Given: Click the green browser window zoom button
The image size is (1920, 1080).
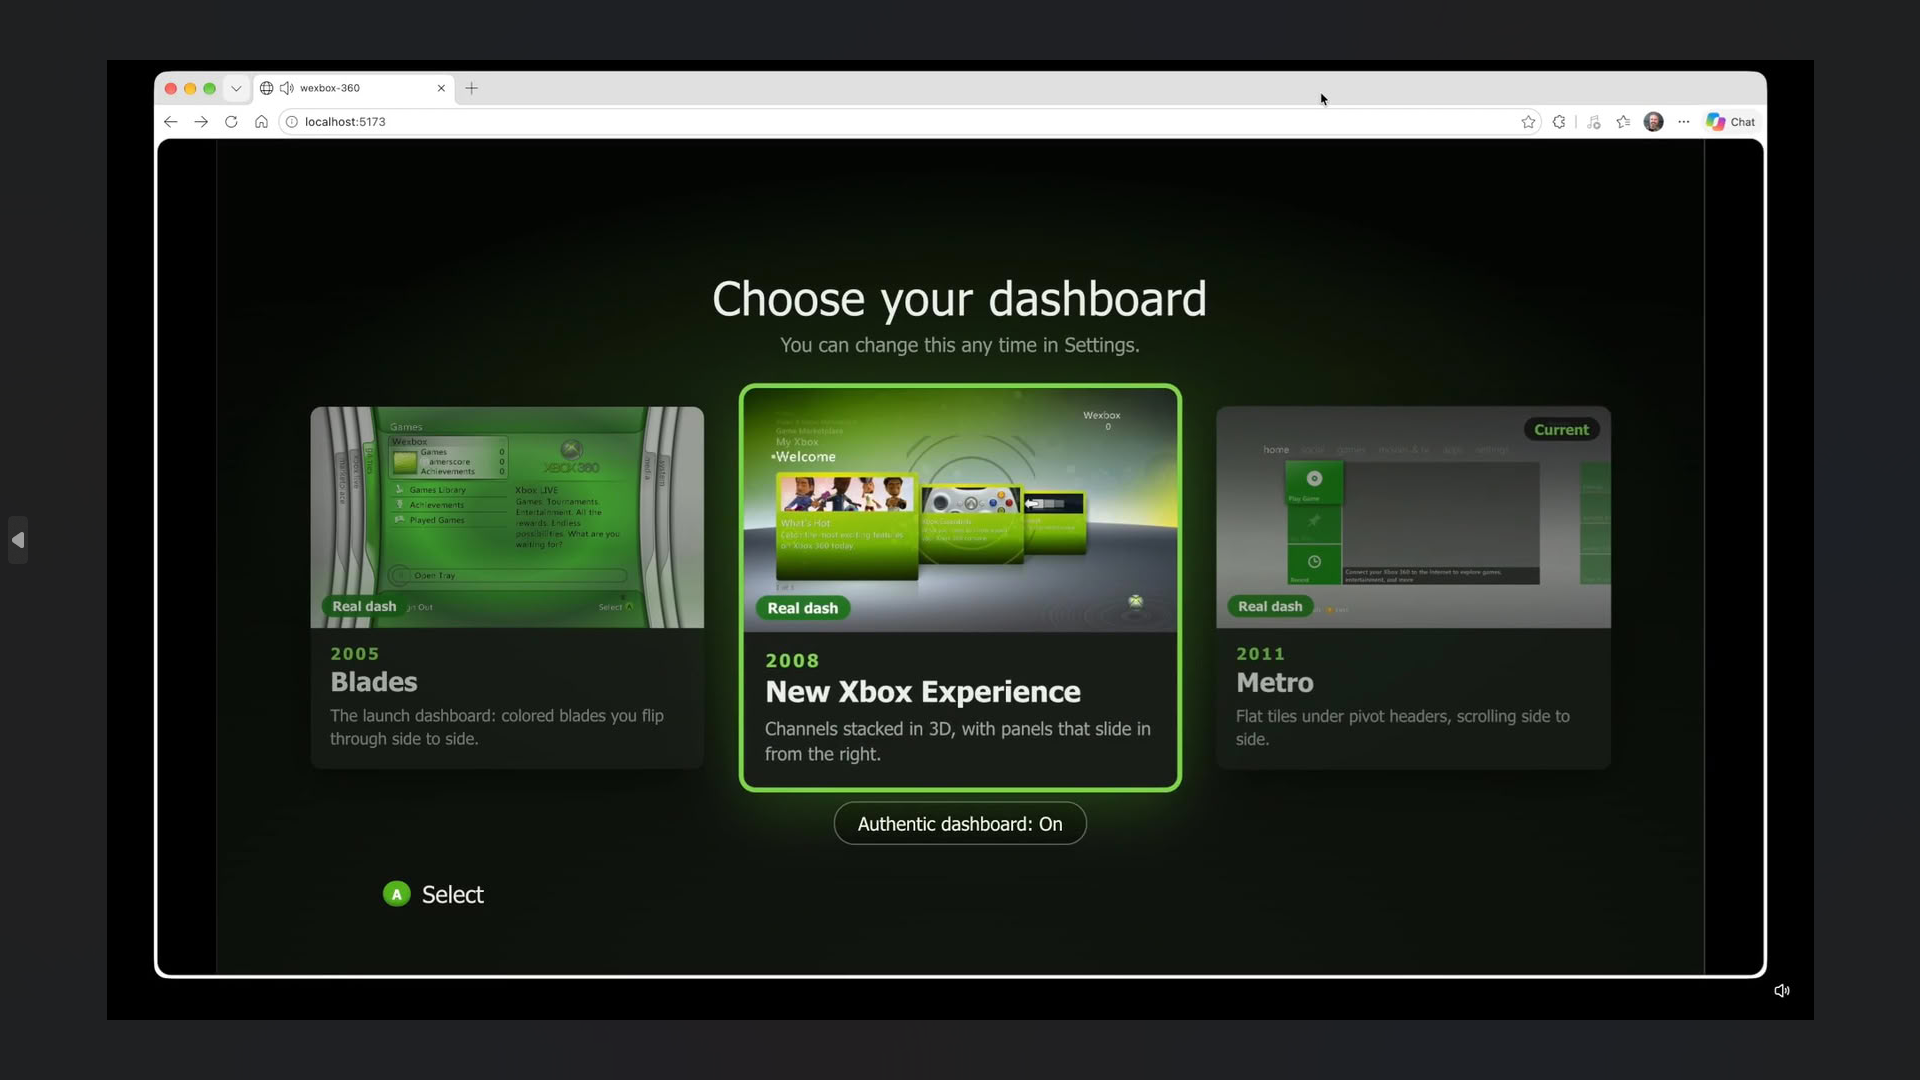Looking at the screenshot, I should click(209, 88).
